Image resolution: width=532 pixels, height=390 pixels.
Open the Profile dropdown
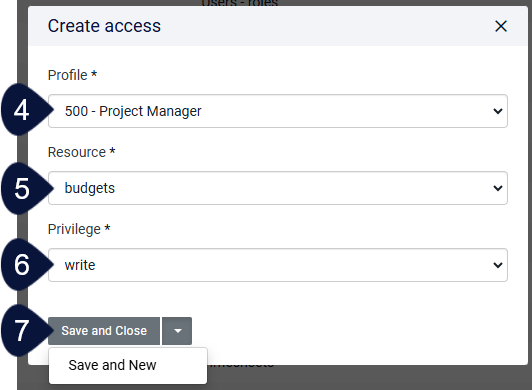278,111
